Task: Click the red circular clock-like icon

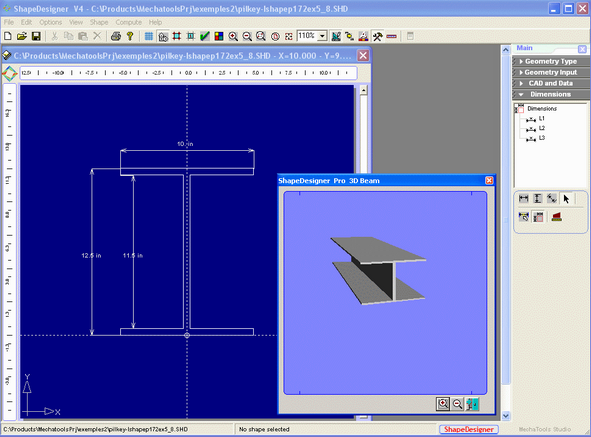Action: (275, 36)
